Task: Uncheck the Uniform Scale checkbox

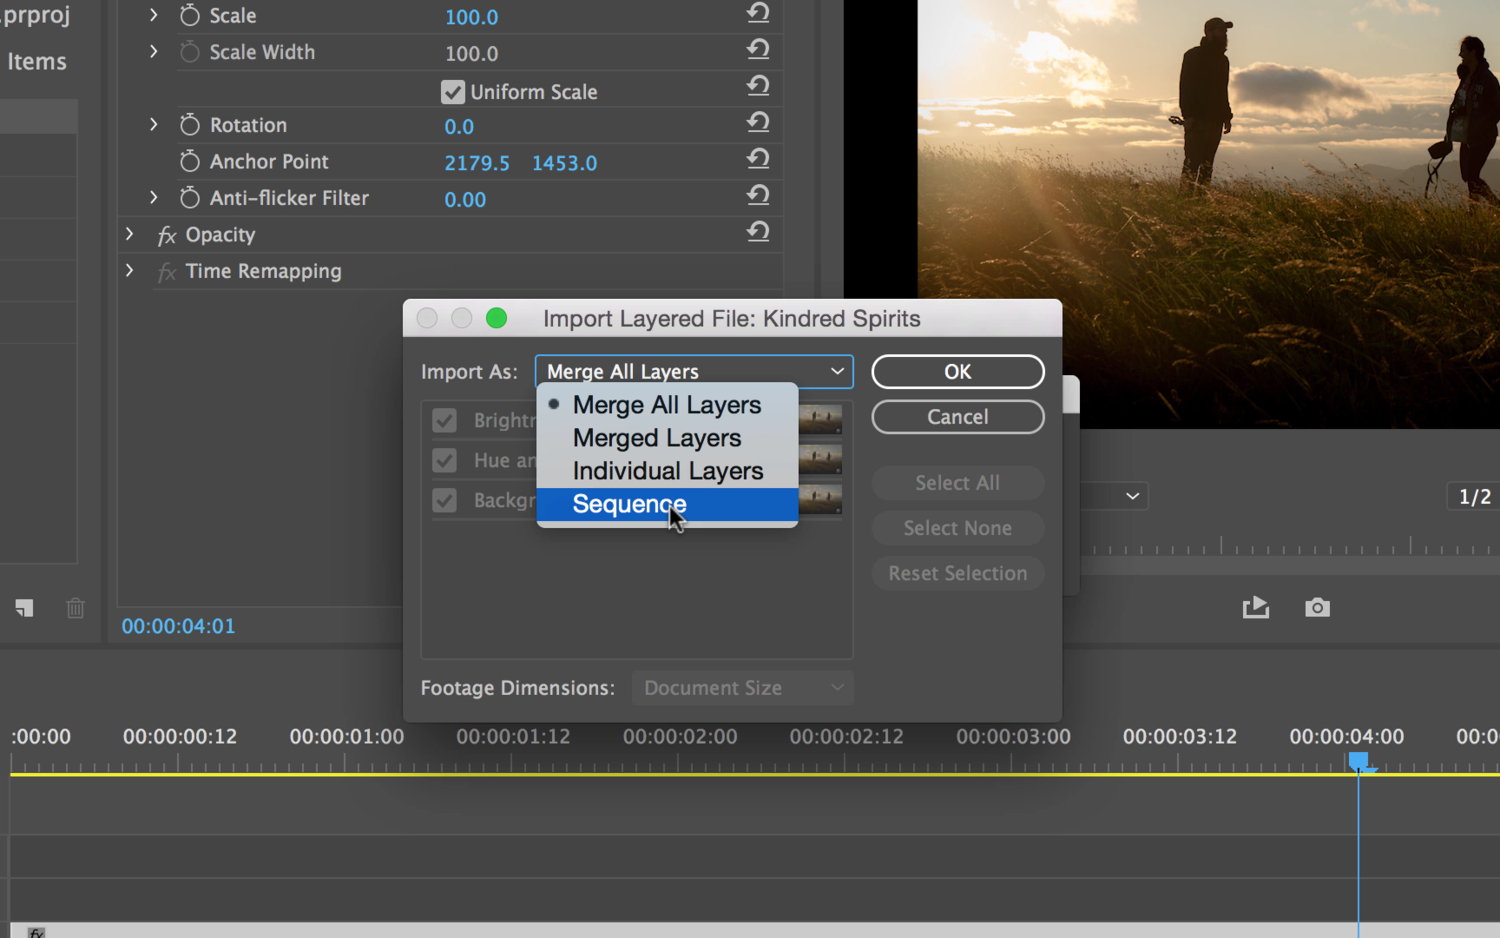Action: (452, 91)
